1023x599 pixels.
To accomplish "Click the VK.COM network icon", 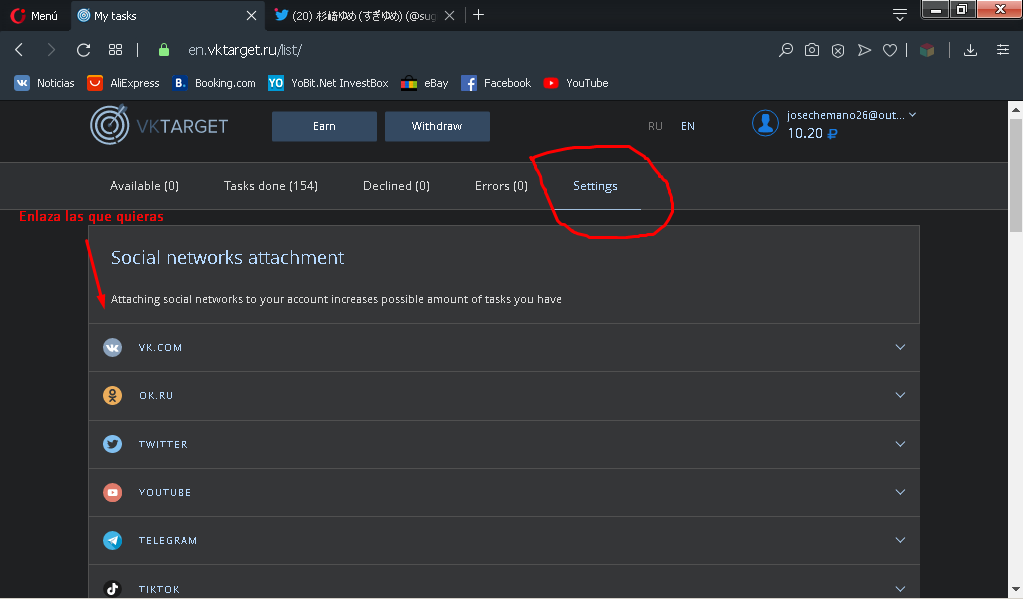I will click(112, 347).
